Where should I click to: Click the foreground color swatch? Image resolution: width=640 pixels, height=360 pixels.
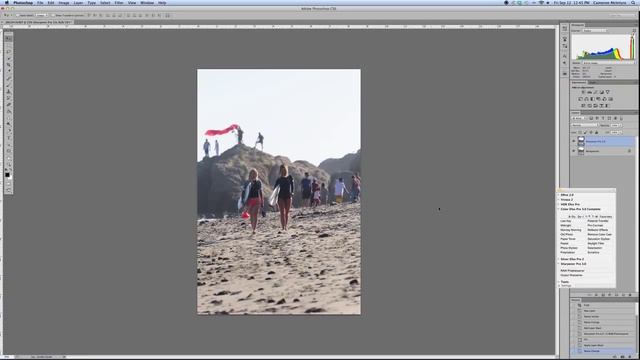click(x=7, y=174)
